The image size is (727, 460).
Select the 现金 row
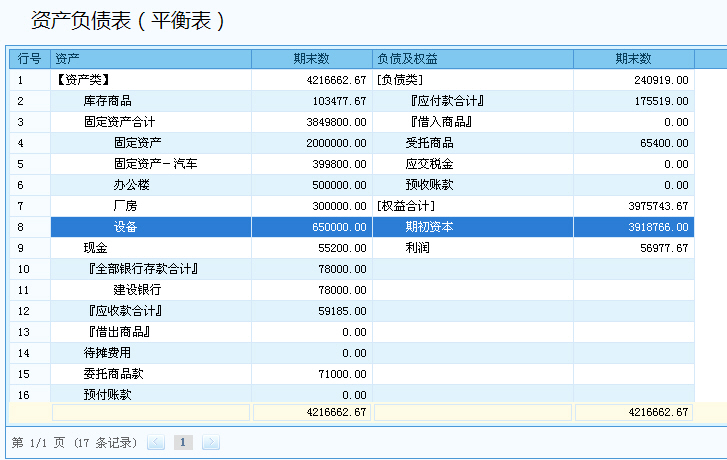pos(95,248)
